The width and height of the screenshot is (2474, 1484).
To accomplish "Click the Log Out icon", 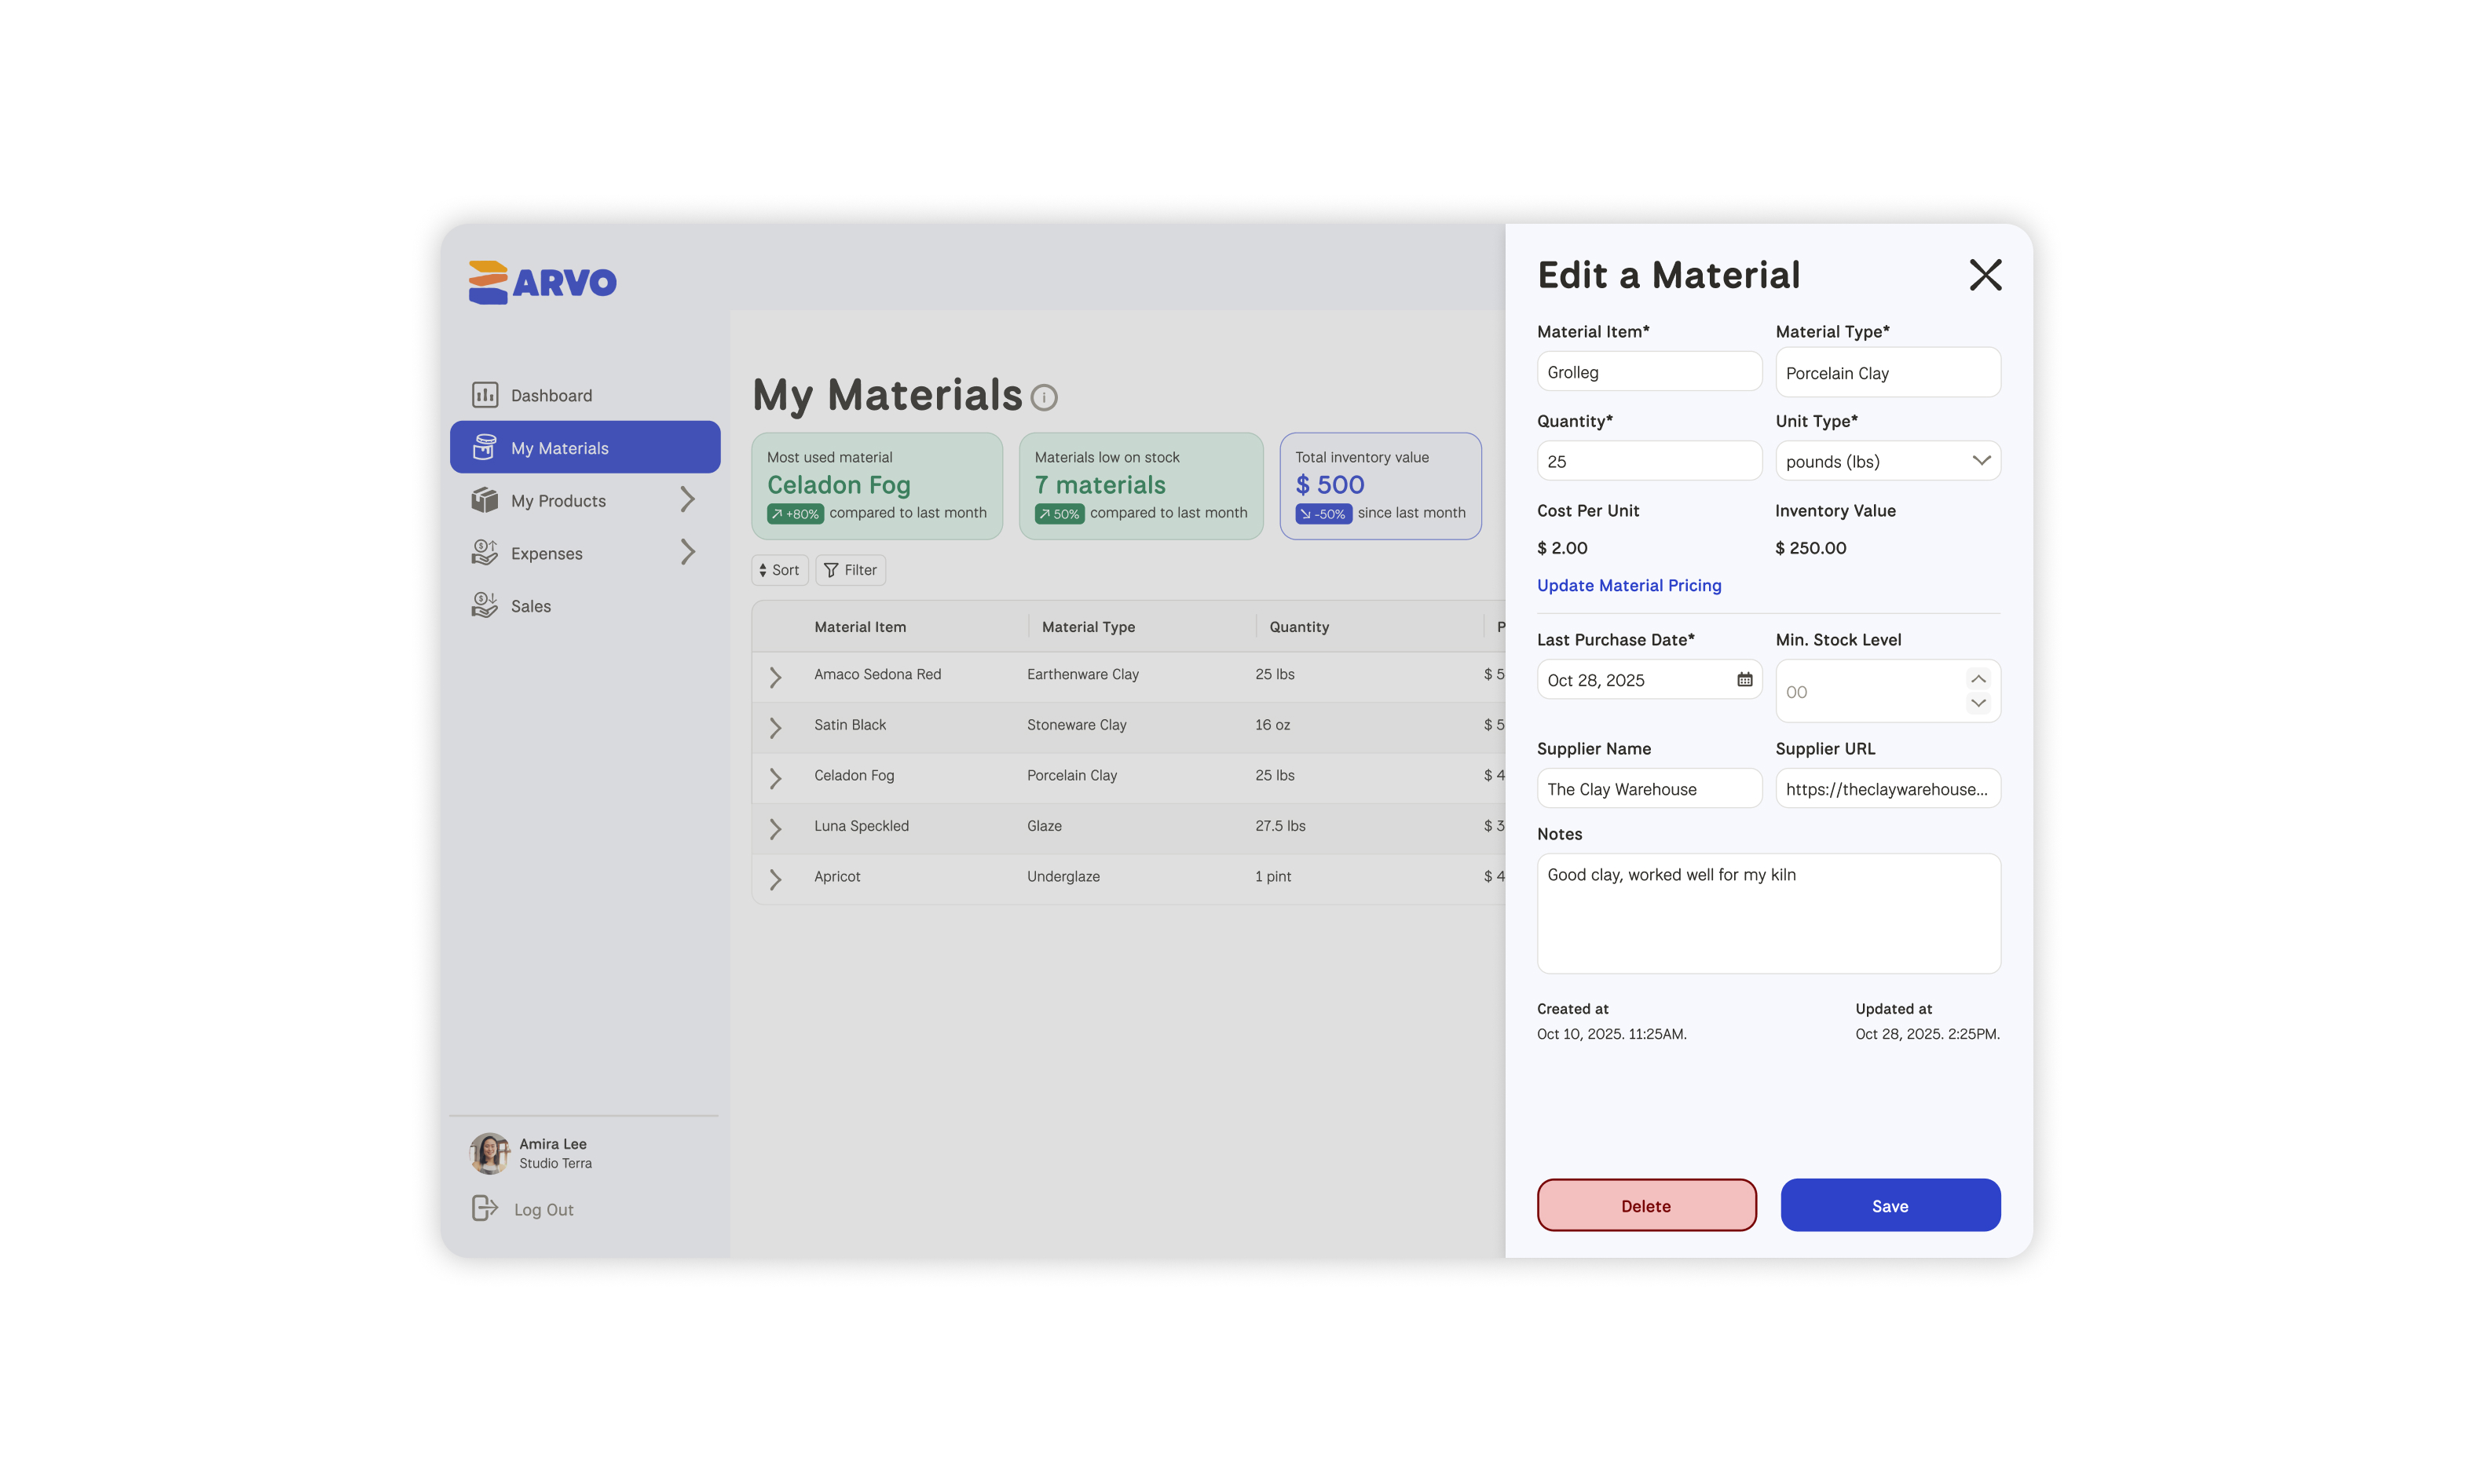I will coord(484,1208).
